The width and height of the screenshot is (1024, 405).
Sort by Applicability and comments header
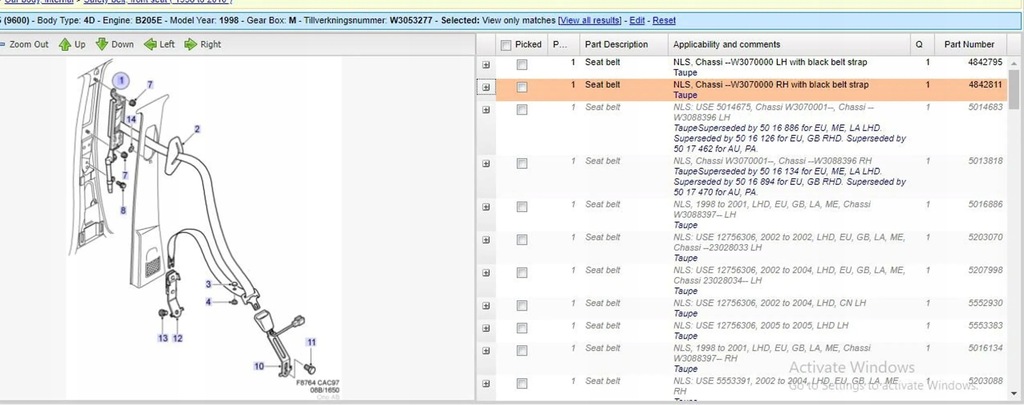click(726, 44)
